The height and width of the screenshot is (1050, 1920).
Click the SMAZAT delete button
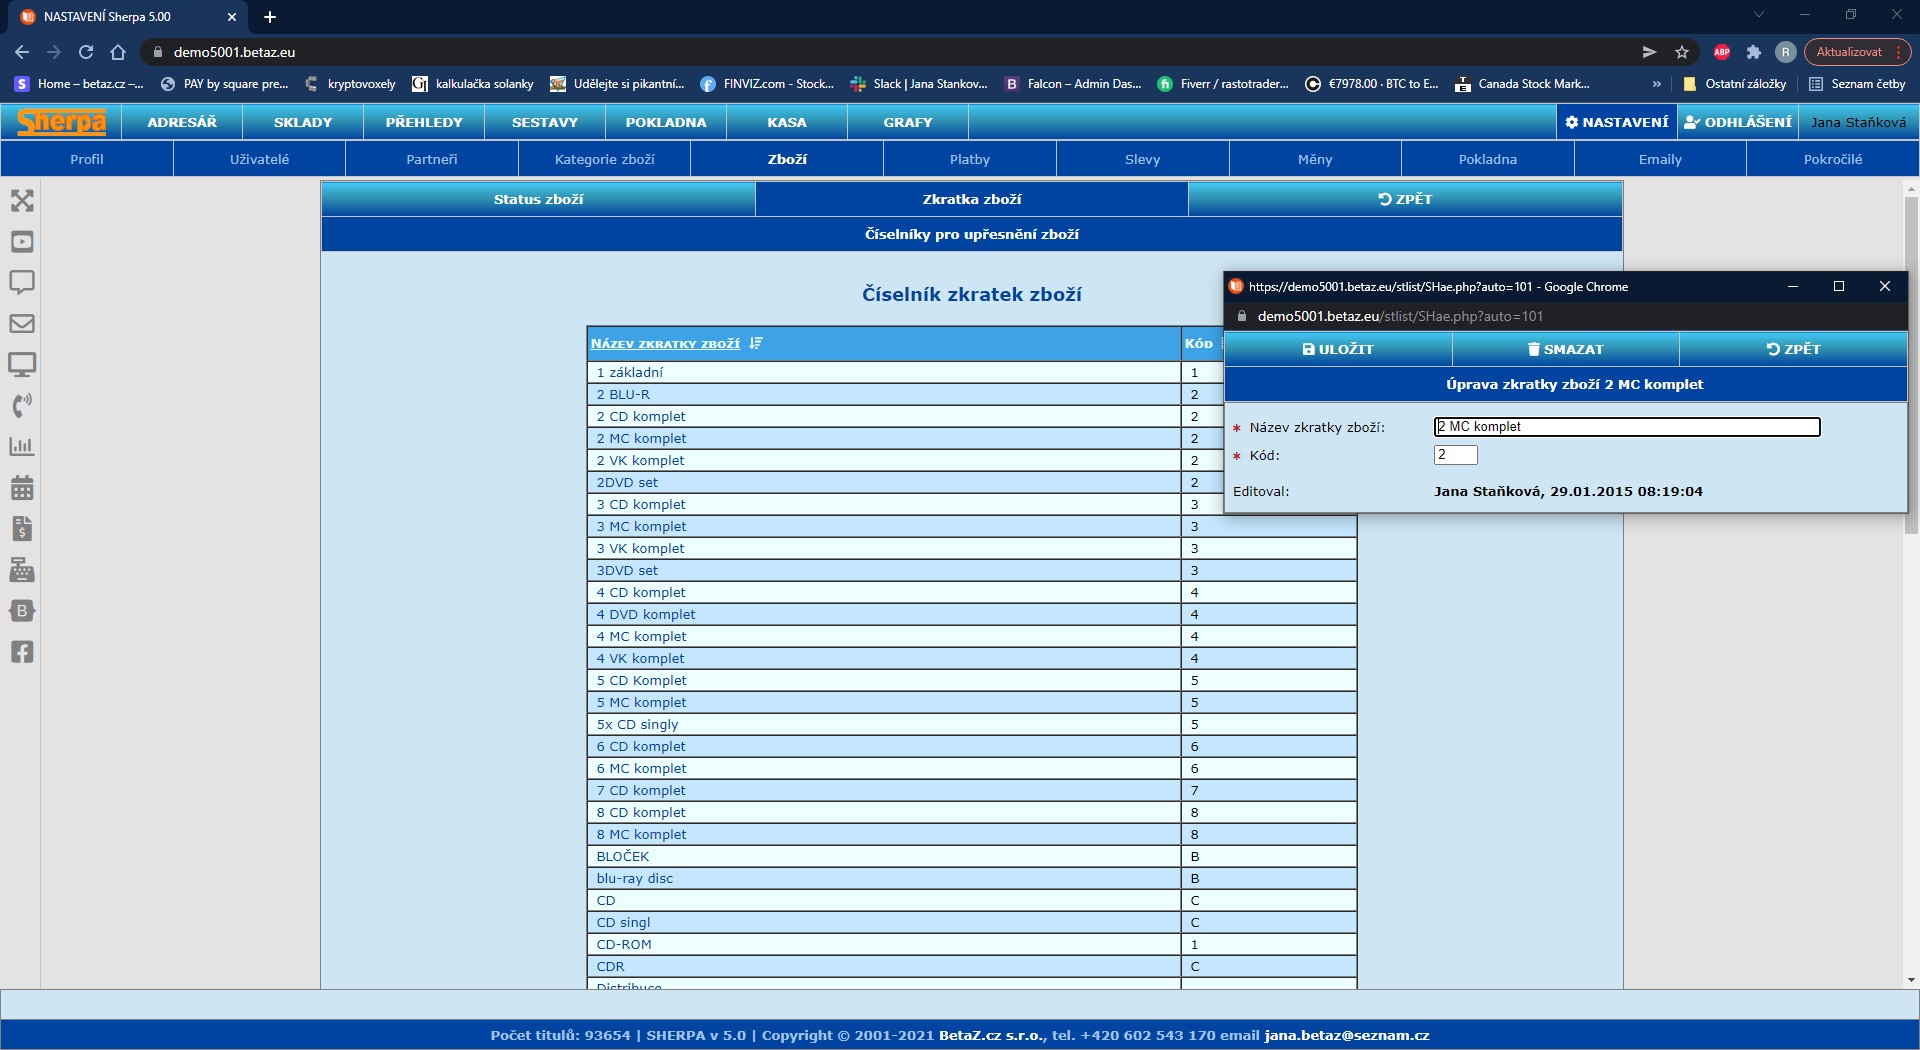pos(1565,349)
